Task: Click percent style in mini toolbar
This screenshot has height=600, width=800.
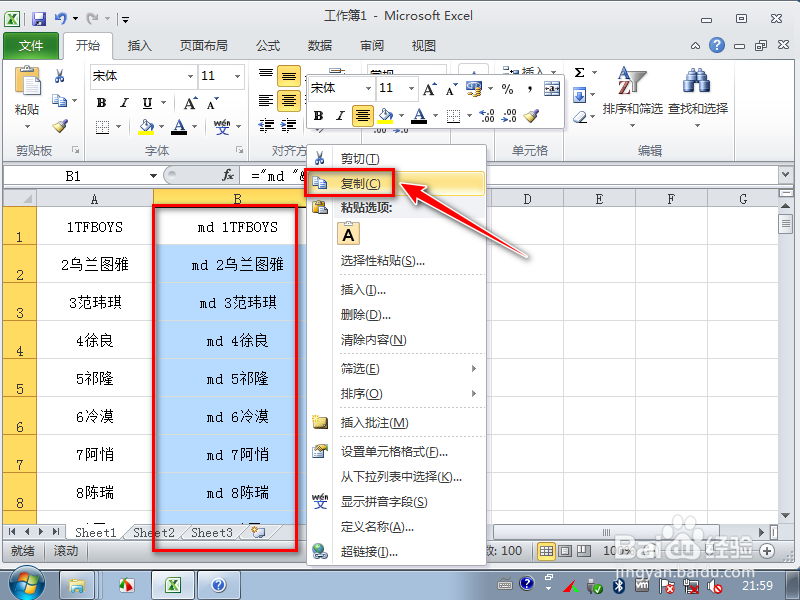Action: click(x=507, y=89)
